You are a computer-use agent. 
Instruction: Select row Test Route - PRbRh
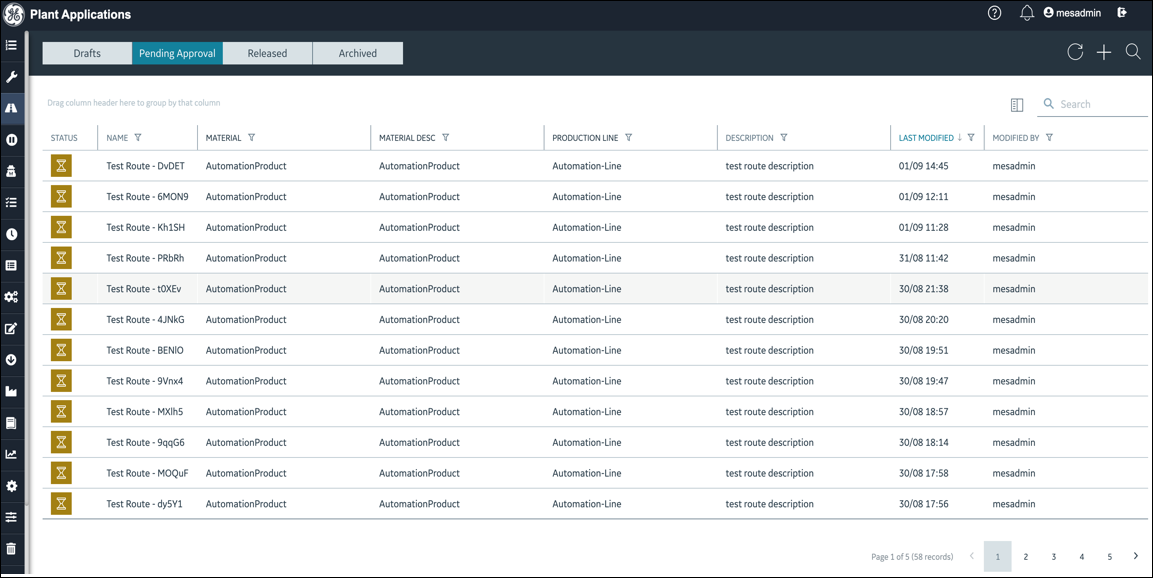[x=595, y=258]
